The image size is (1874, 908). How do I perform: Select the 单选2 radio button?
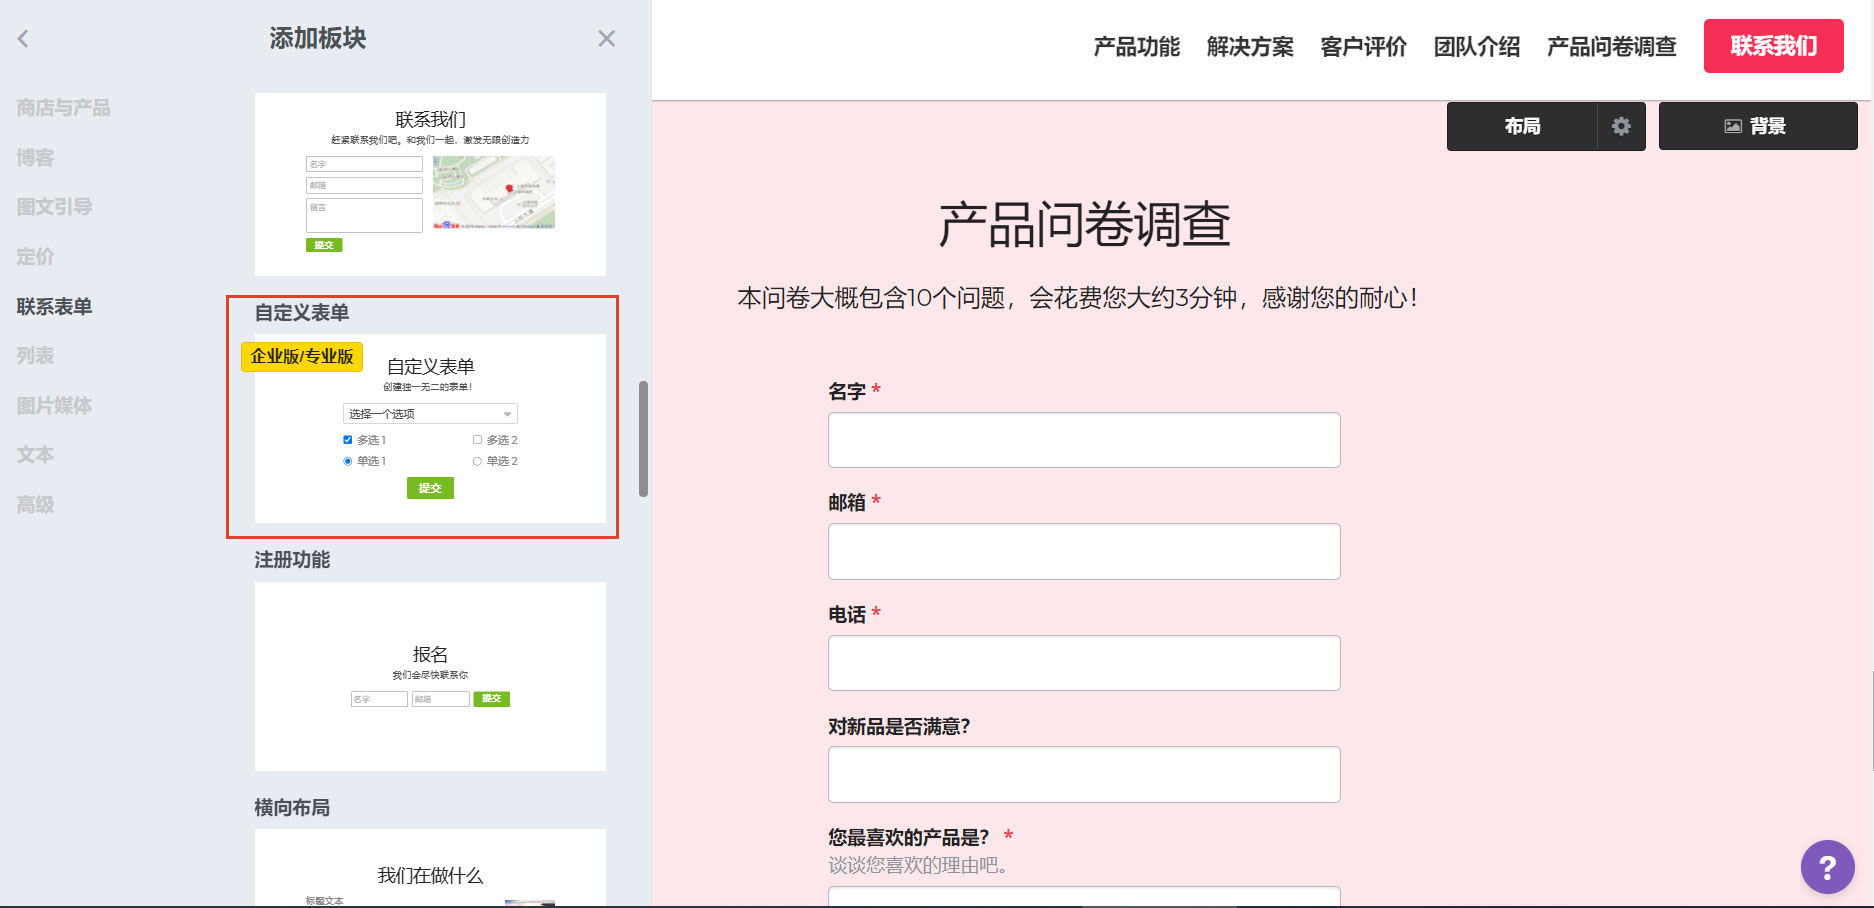click(477, 461)
